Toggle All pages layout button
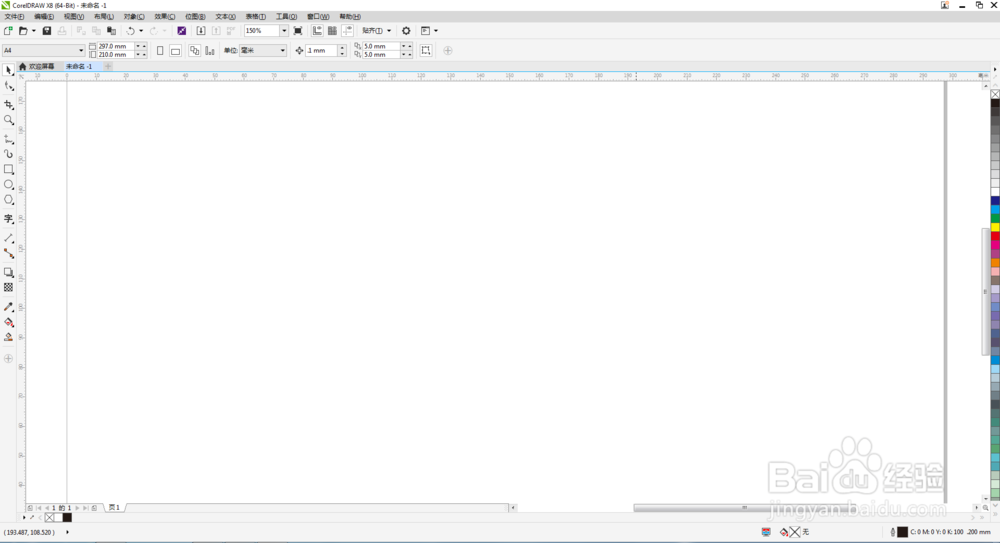 pyautogui.click(x=195, y=50)
